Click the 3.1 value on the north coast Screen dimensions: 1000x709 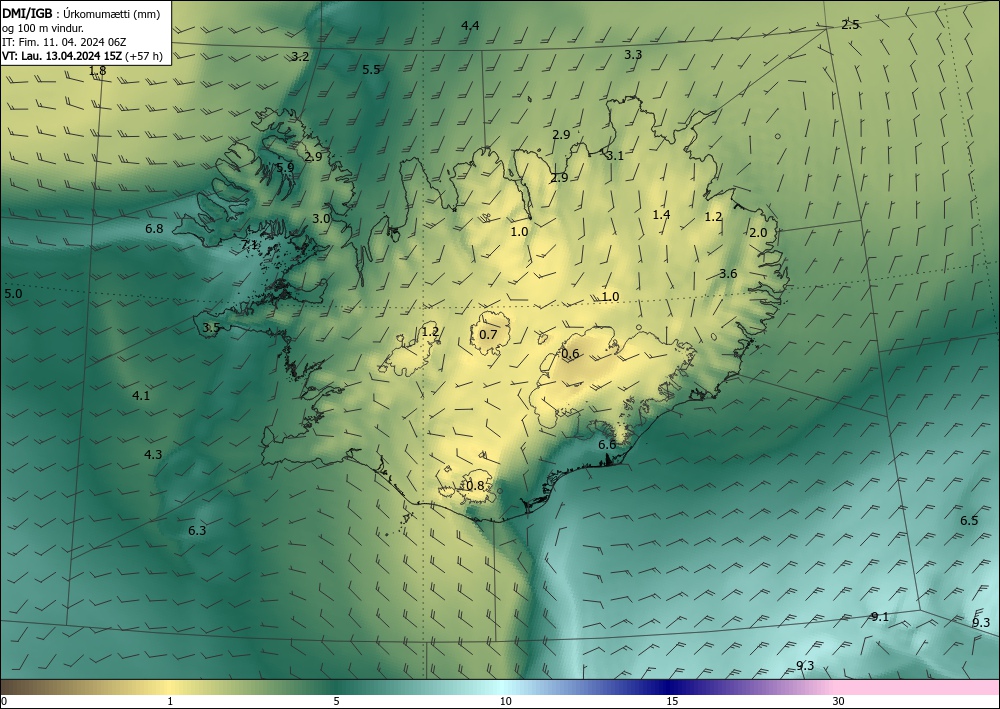615,156
